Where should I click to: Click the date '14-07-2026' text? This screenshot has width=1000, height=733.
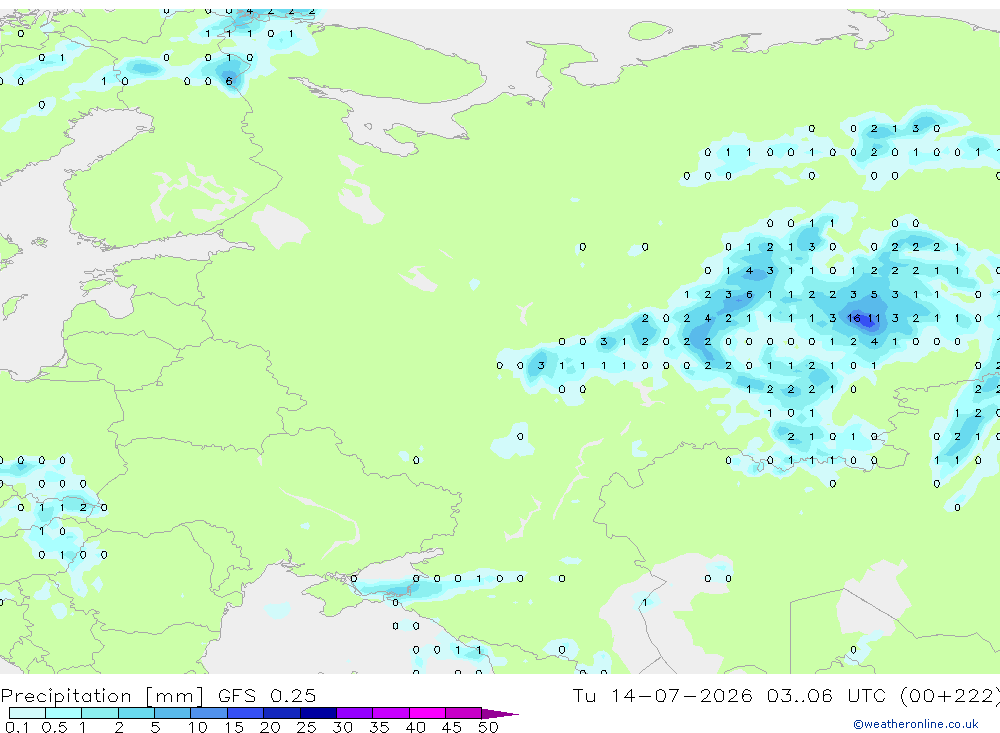(x=682, y=695)
